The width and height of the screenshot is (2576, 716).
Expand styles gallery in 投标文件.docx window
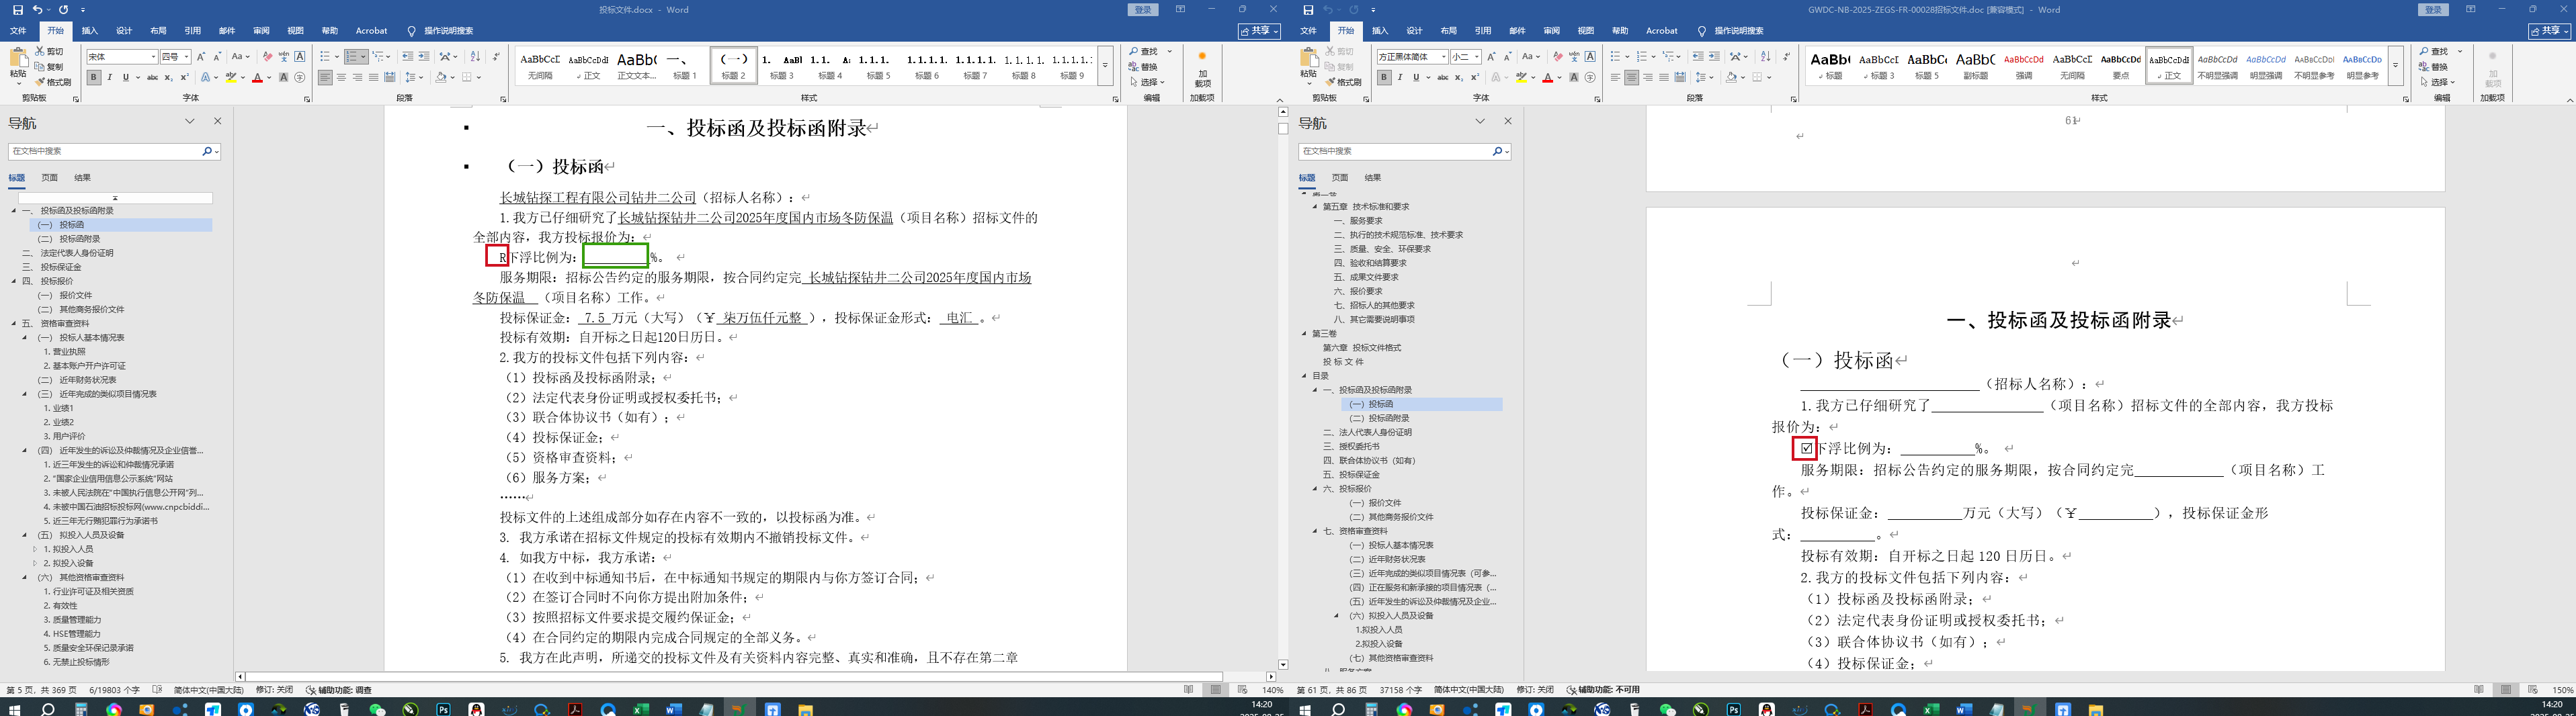pyautogui.click(x=1105, y=66)
